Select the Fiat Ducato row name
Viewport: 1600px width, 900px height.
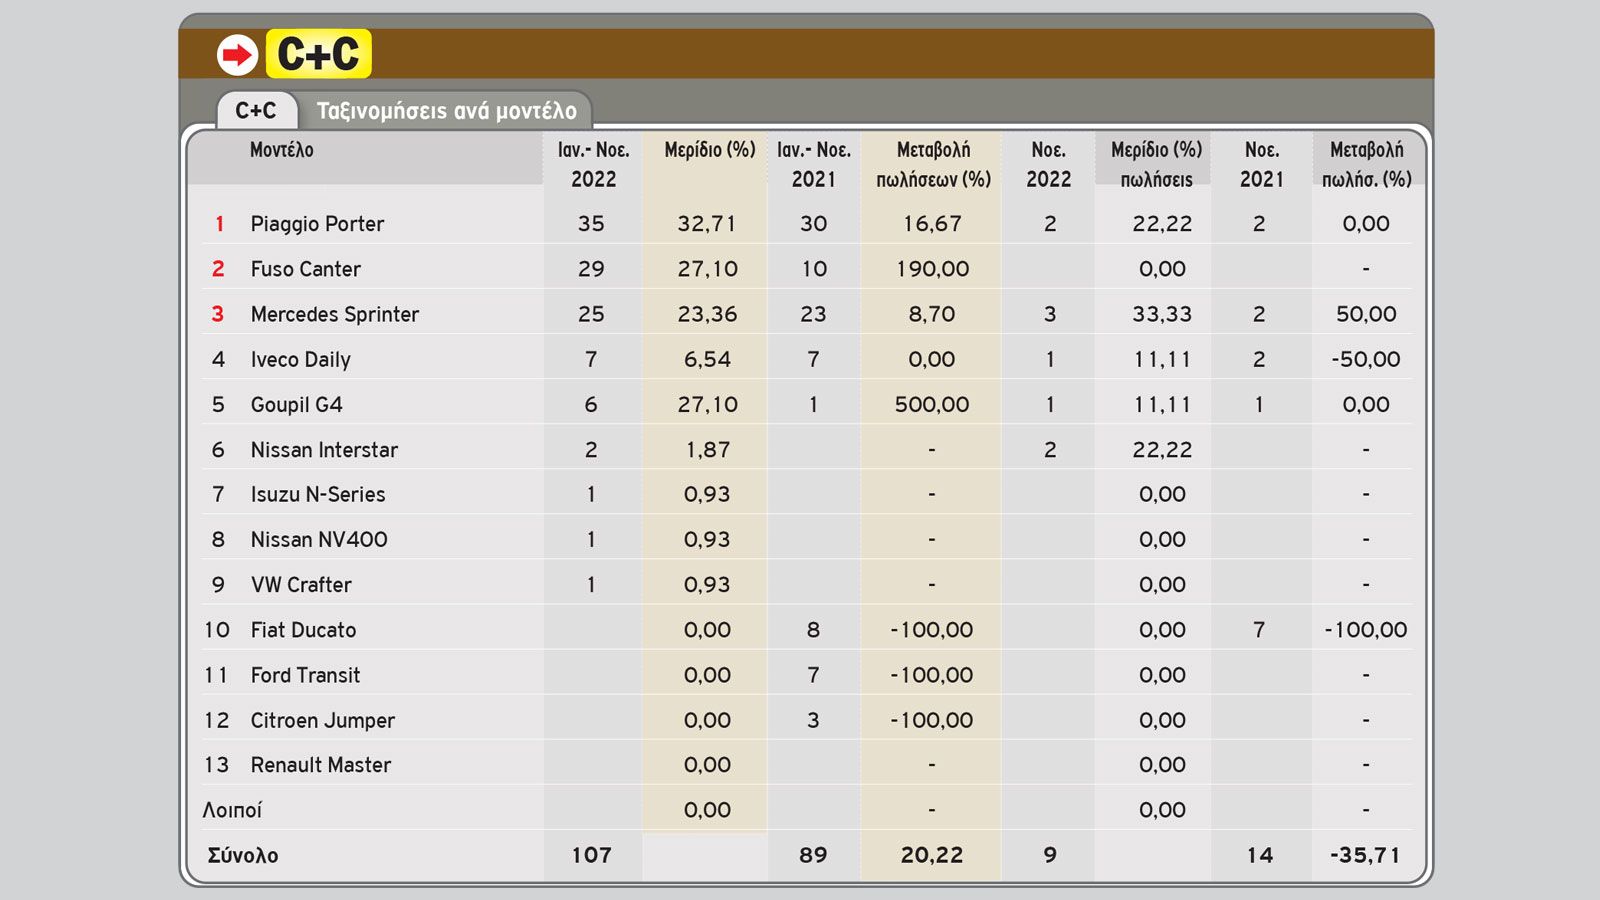[x=303, y=630]
